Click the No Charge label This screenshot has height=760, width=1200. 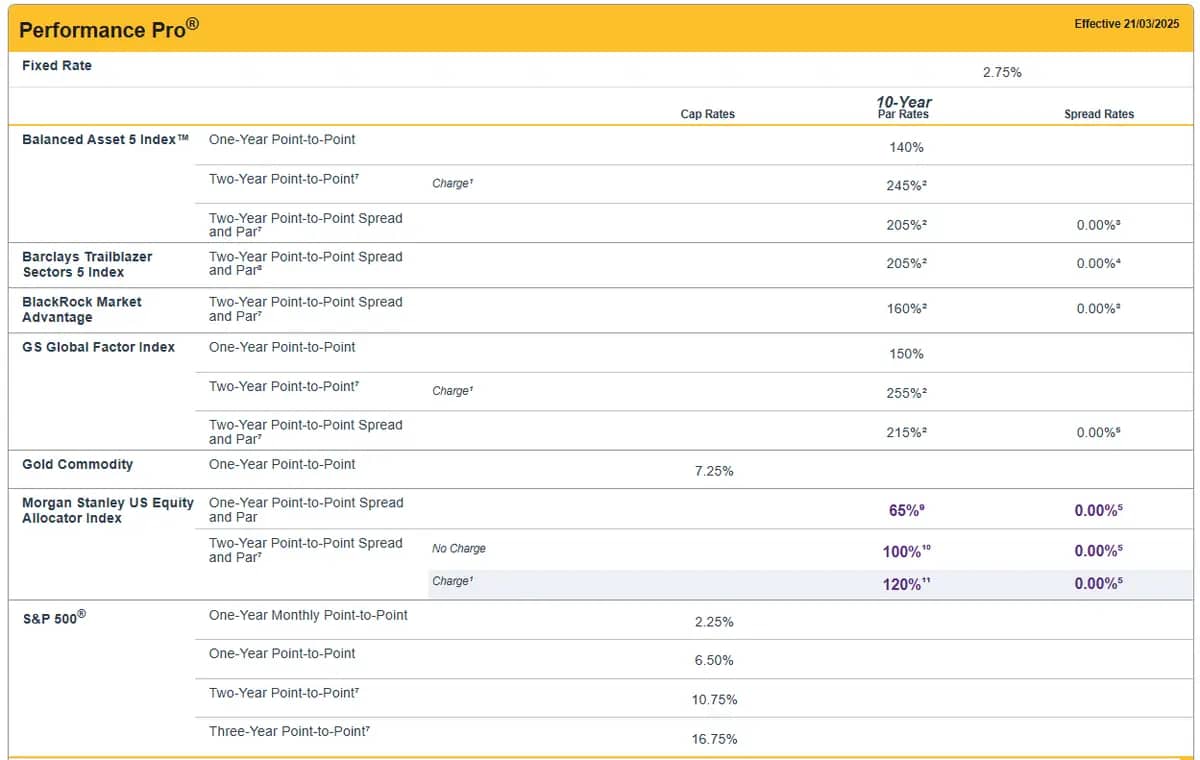click(459, 549)
